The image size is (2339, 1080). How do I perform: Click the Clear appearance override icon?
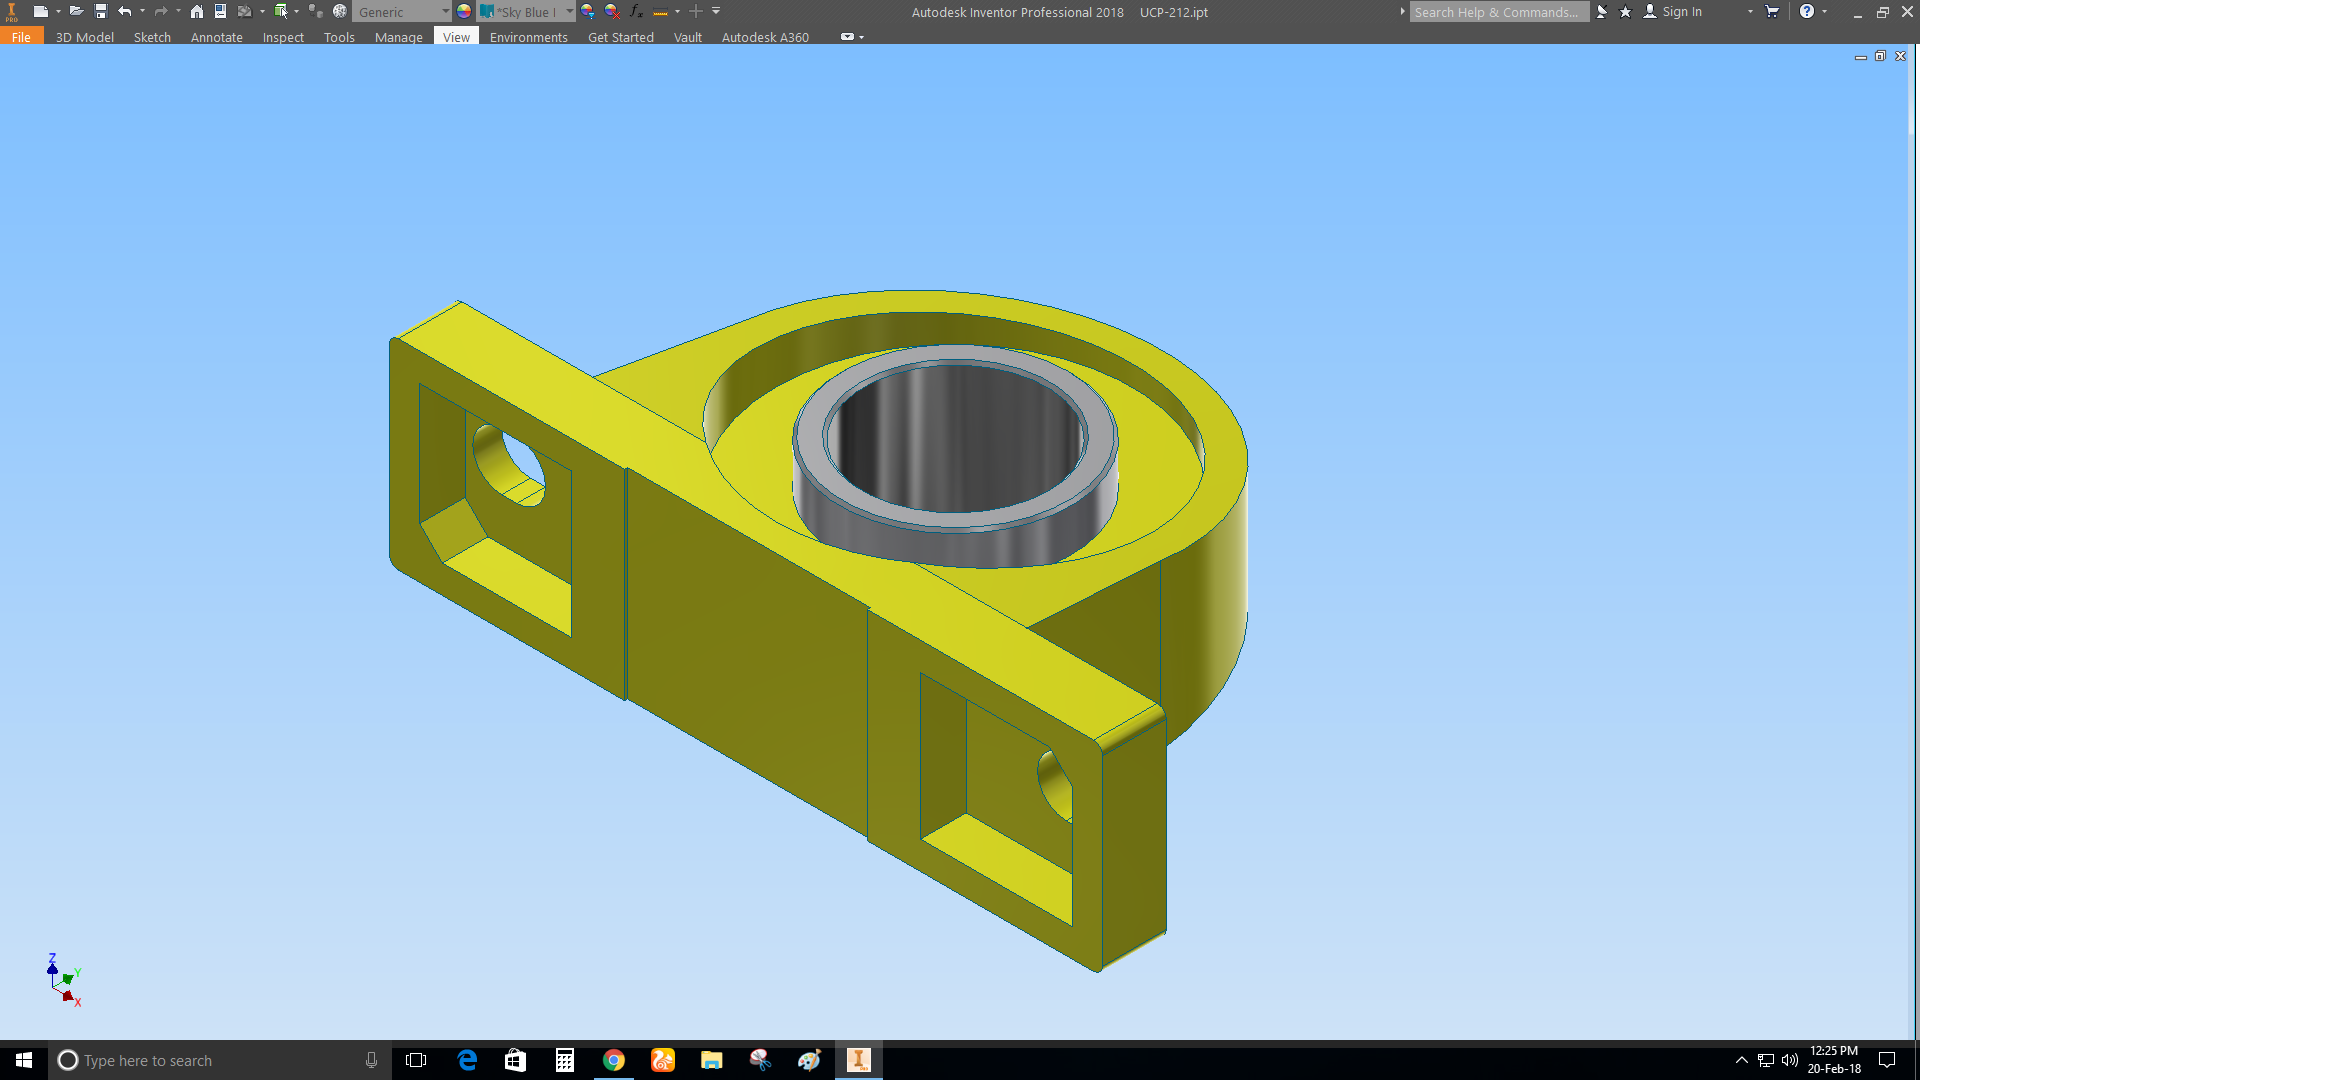(x=612, y=11)
